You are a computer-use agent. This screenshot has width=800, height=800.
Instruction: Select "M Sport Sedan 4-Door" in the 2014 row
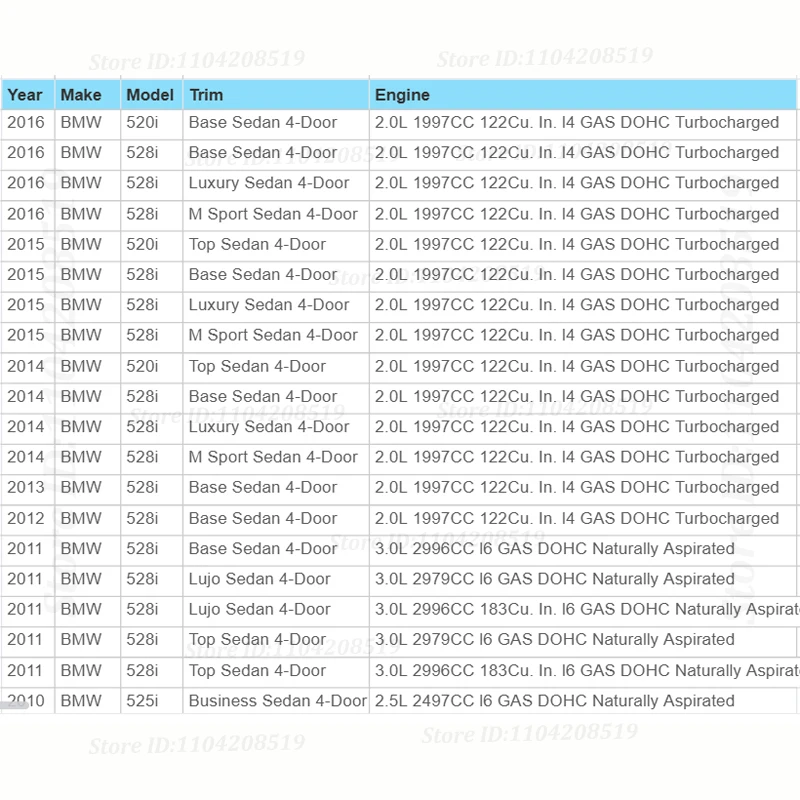[x=273, y=457]
